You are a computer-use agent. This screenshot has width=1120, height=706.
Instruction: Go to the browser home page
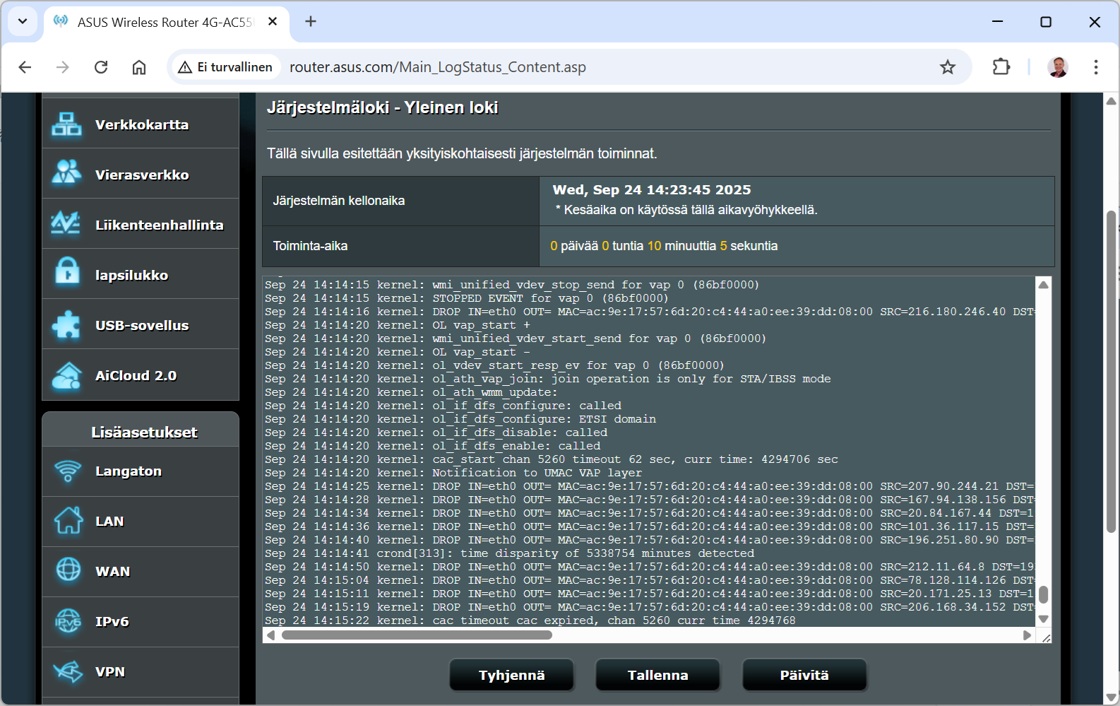point(139,67)
